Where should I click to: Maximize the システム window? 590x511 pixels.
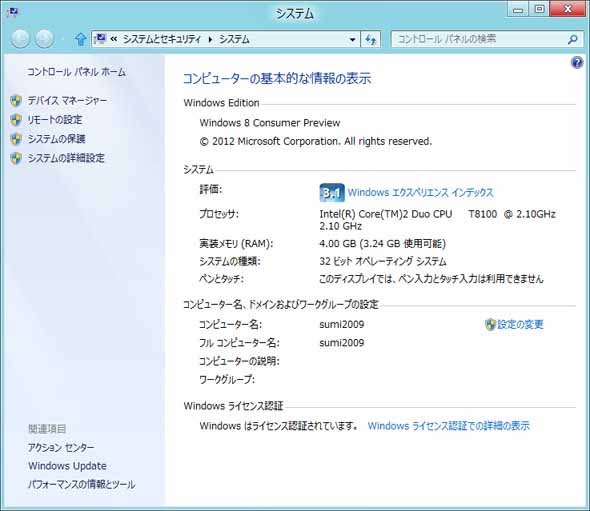click(539, 9)
